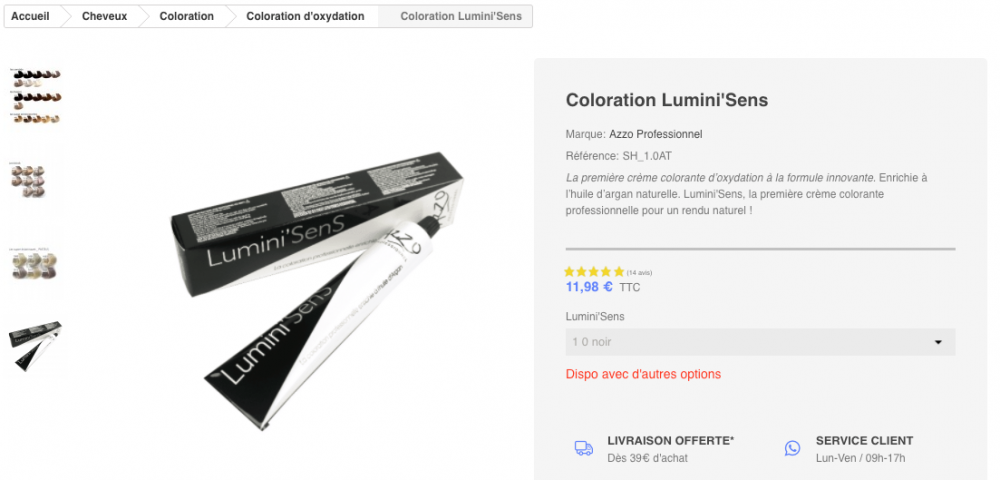Viewport: 1000px width, 480px height.
Task: Click the yellow star rating
Action: (x=594, y=271)
